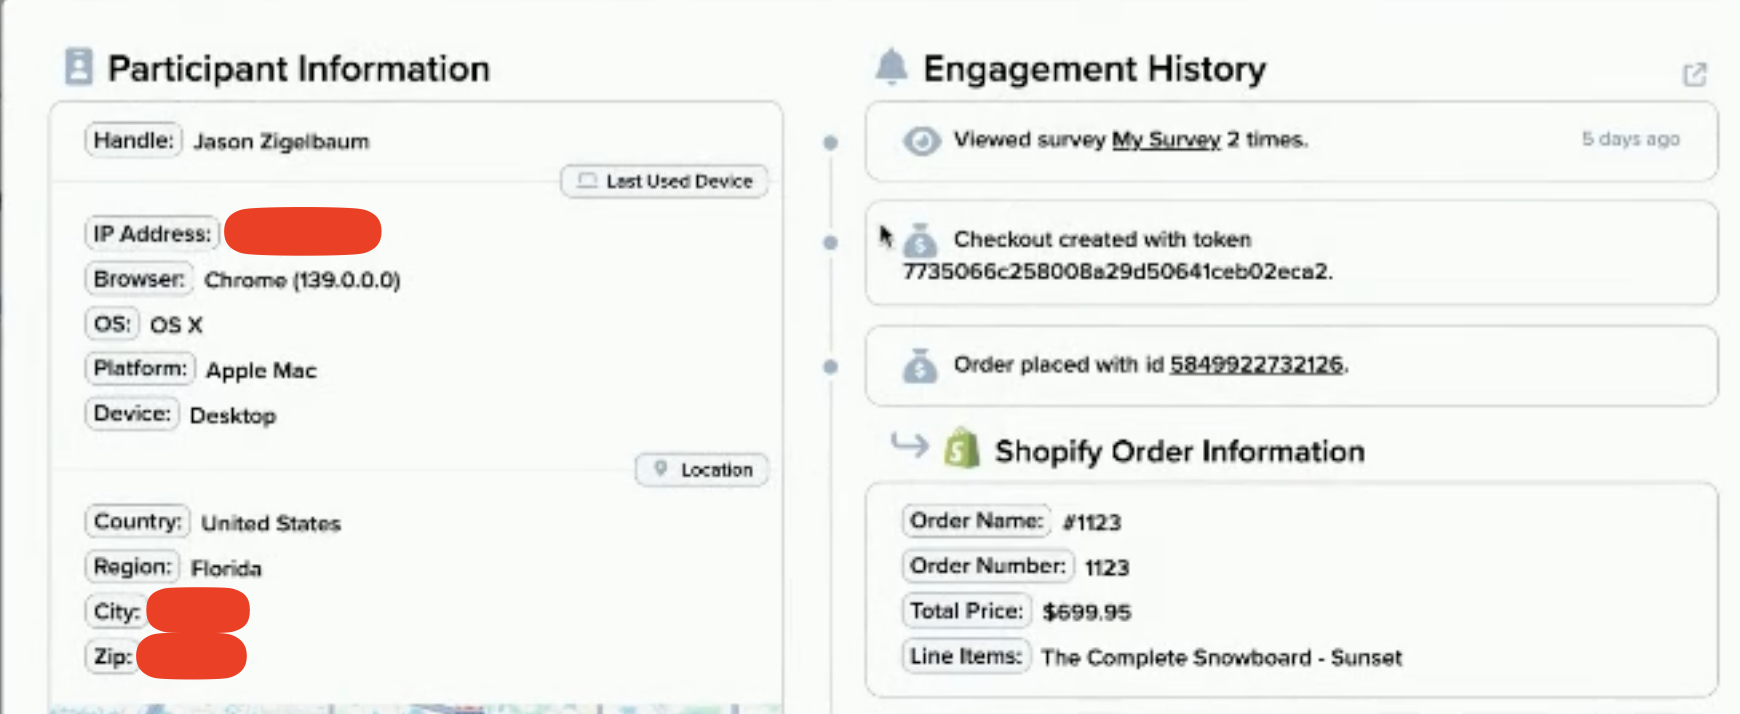Click the redacted IP Address value
This screenshot has height=714, width=1740.
302,232
